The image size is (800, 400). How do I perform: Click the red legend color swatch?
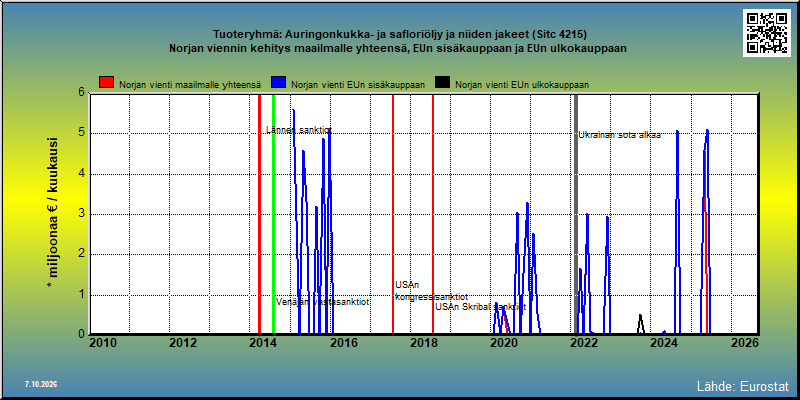tap(106, 83)
